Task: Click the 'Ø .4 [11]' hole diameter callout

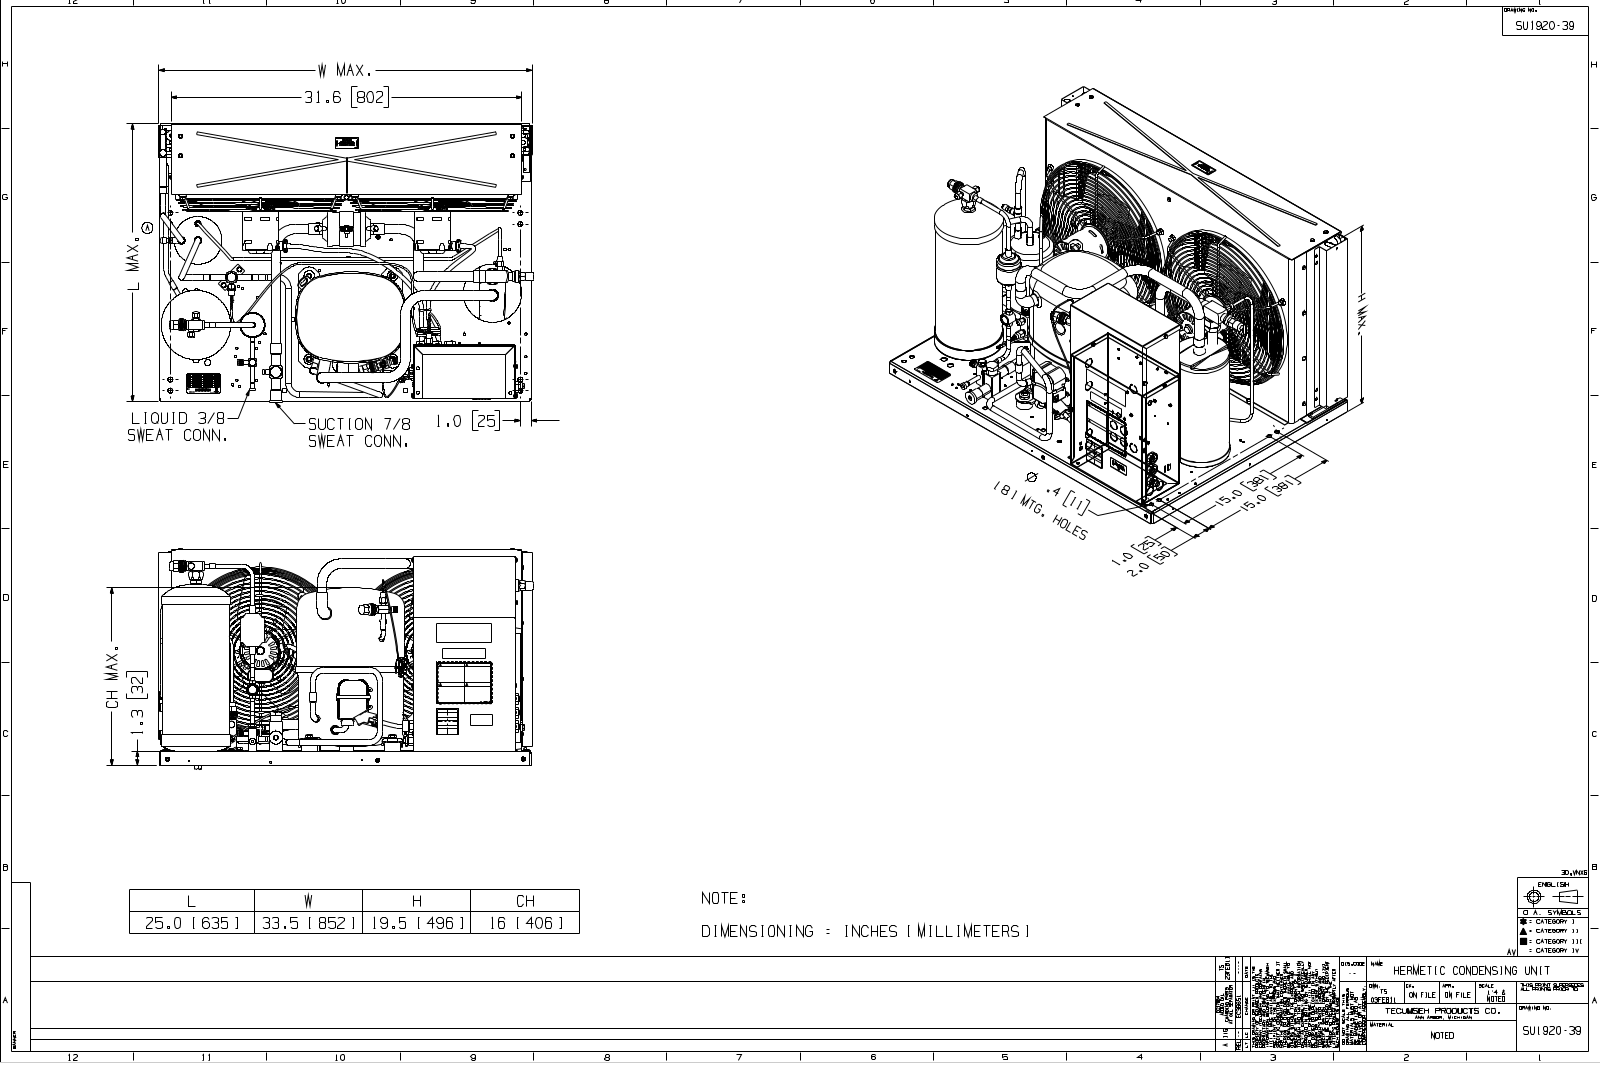Action: [x=1058, y=492]
